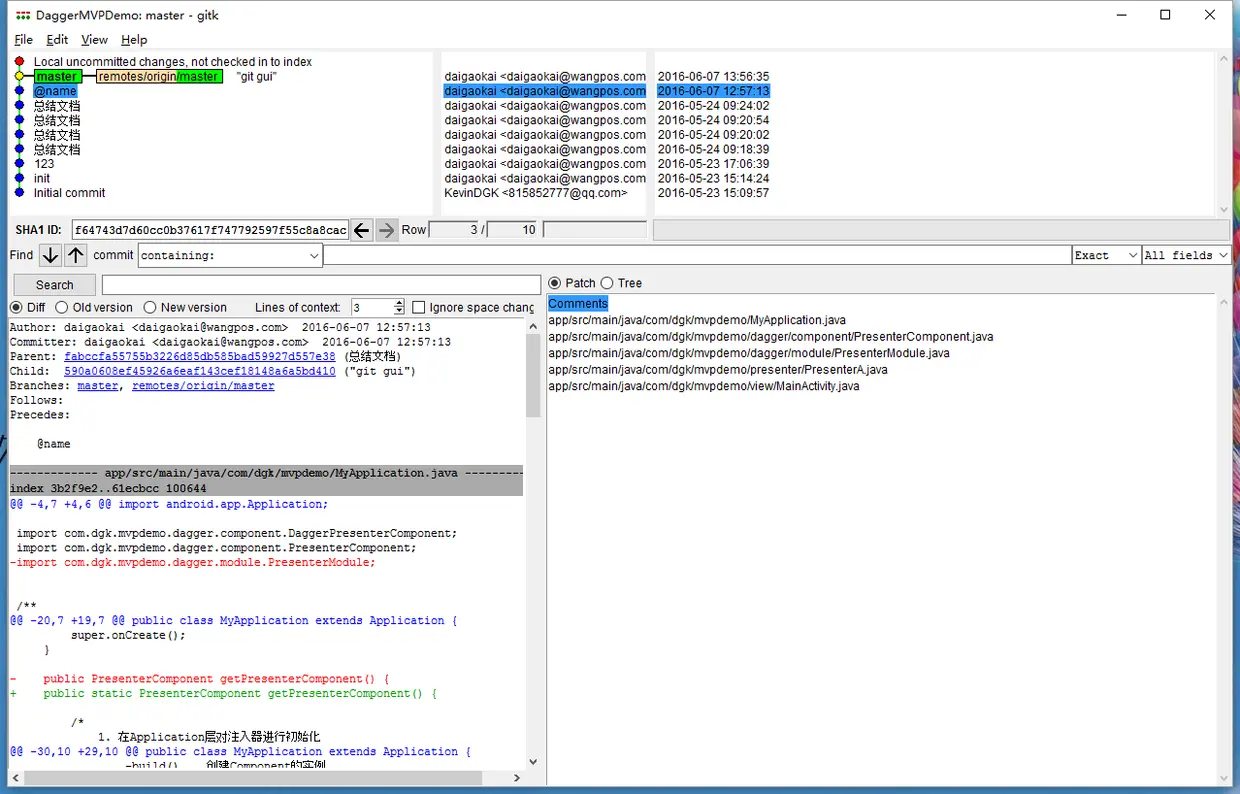The image size is (1240, 794).
Task: Click the KevinDGK author entry
Action: [536, 193]
